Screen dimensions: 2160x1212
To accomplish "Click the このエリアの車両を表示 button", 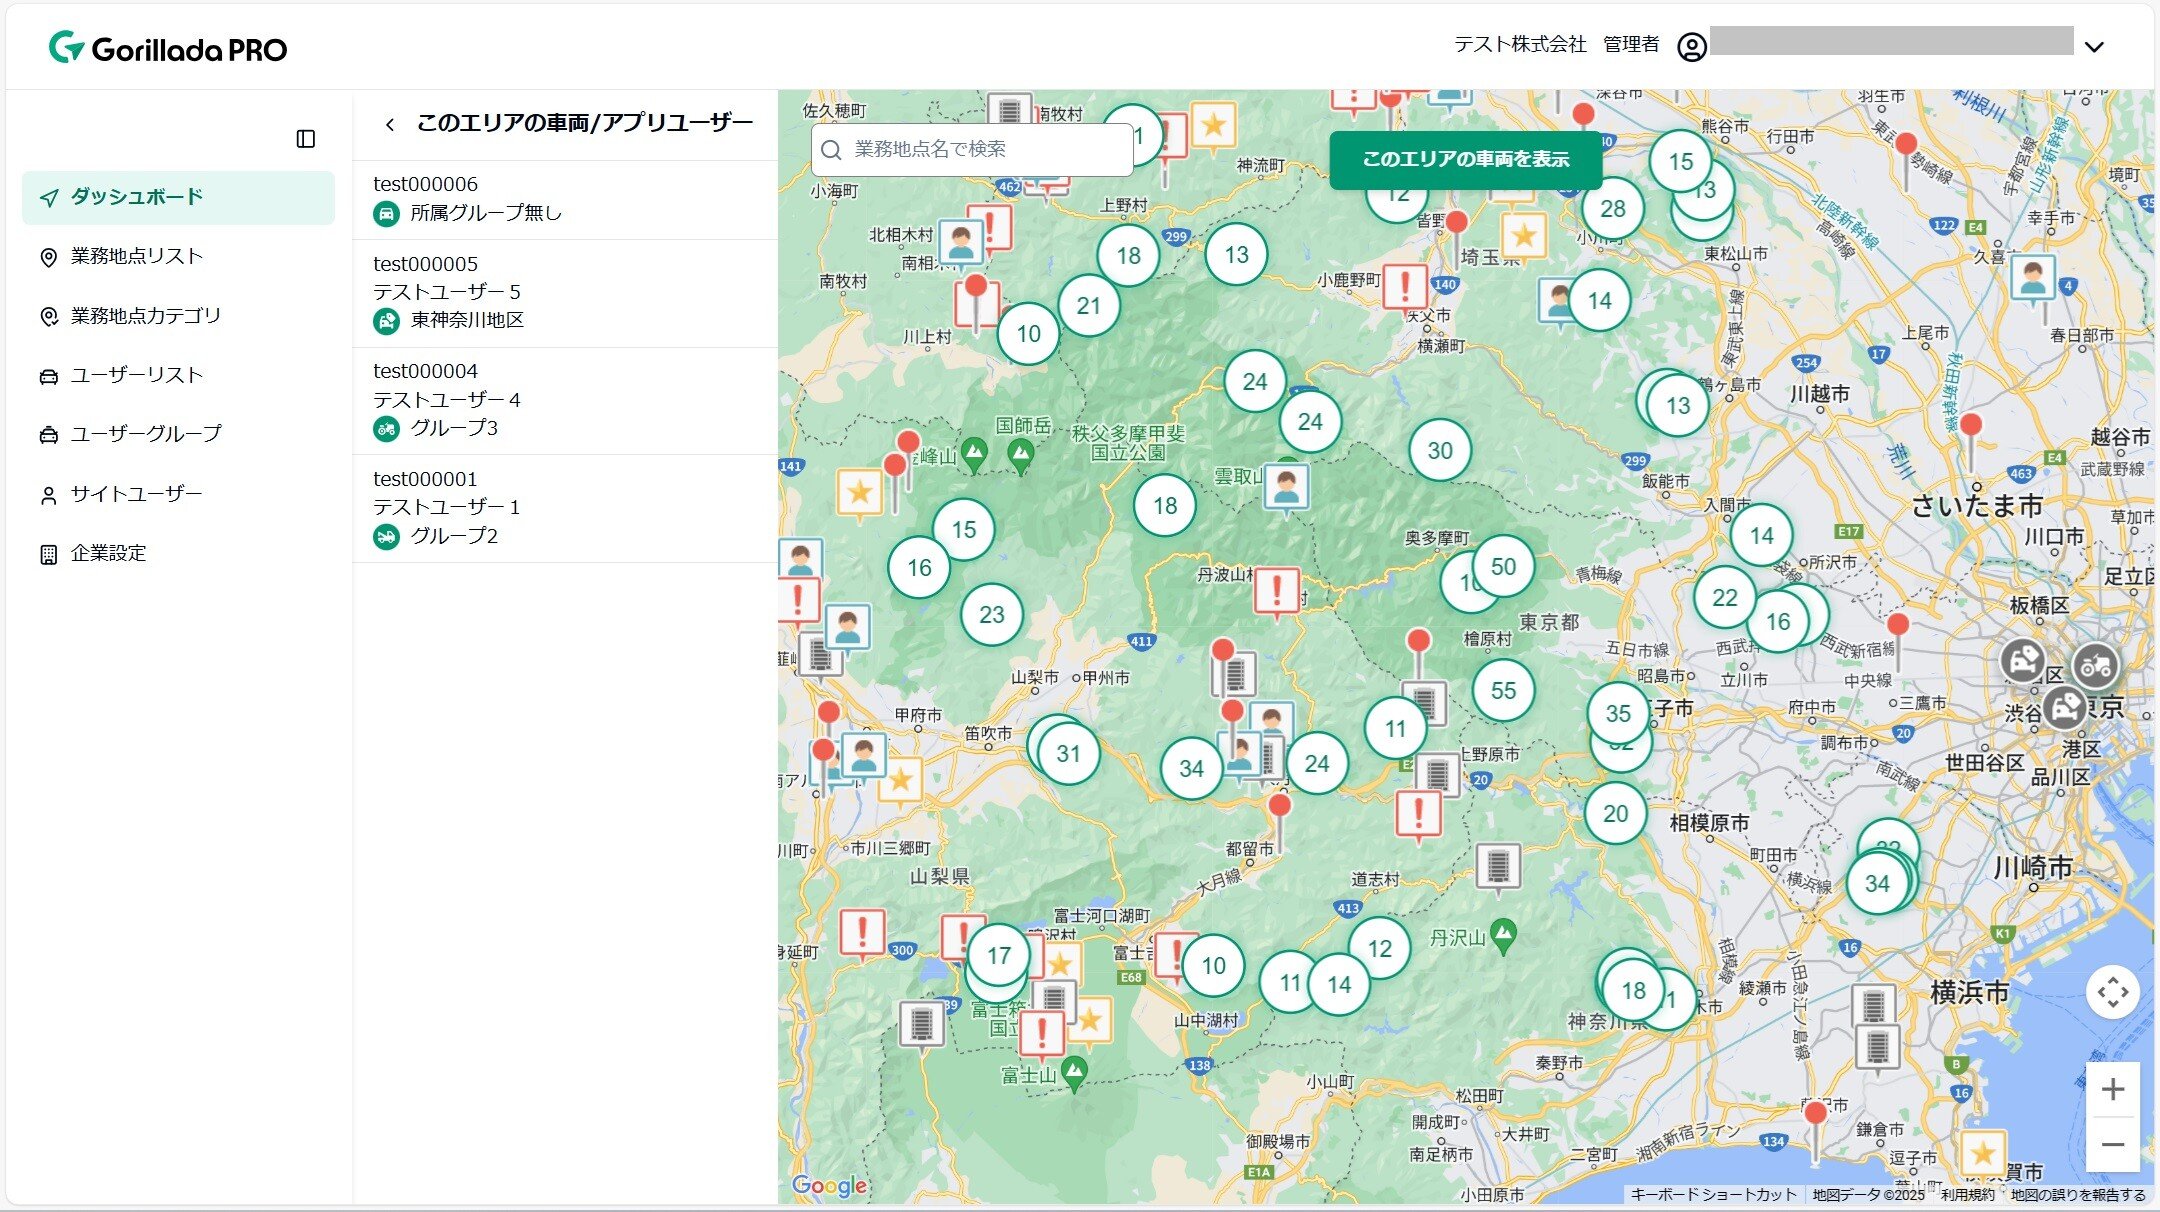I will [x=1465, y=159].
